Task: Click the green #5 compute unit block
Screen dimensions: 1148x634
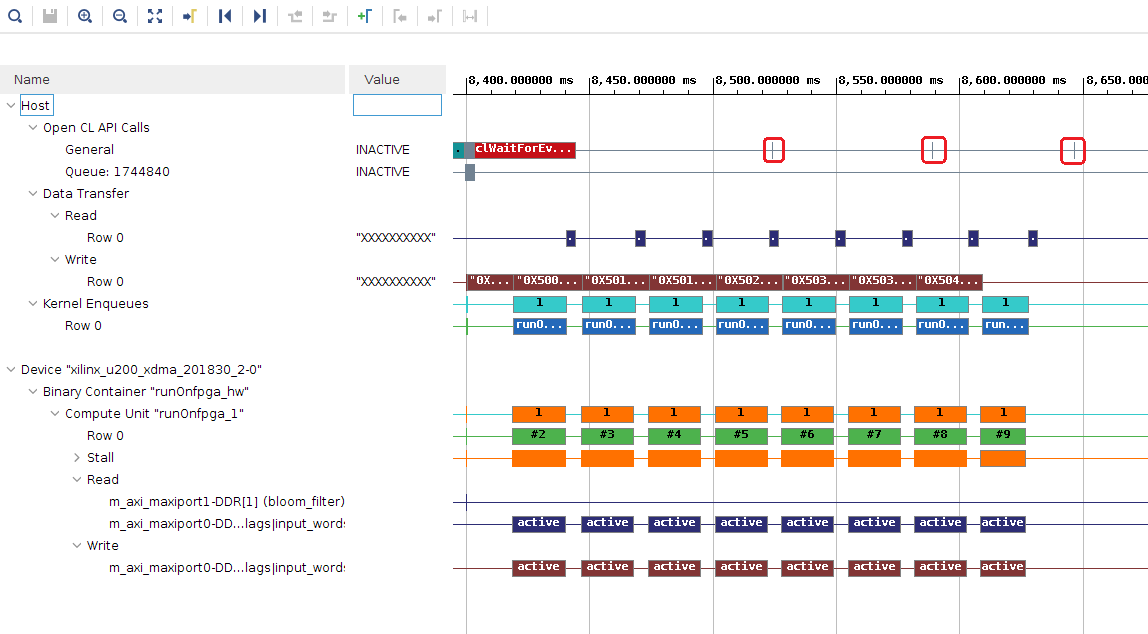Action: click(x=741, y=436)
